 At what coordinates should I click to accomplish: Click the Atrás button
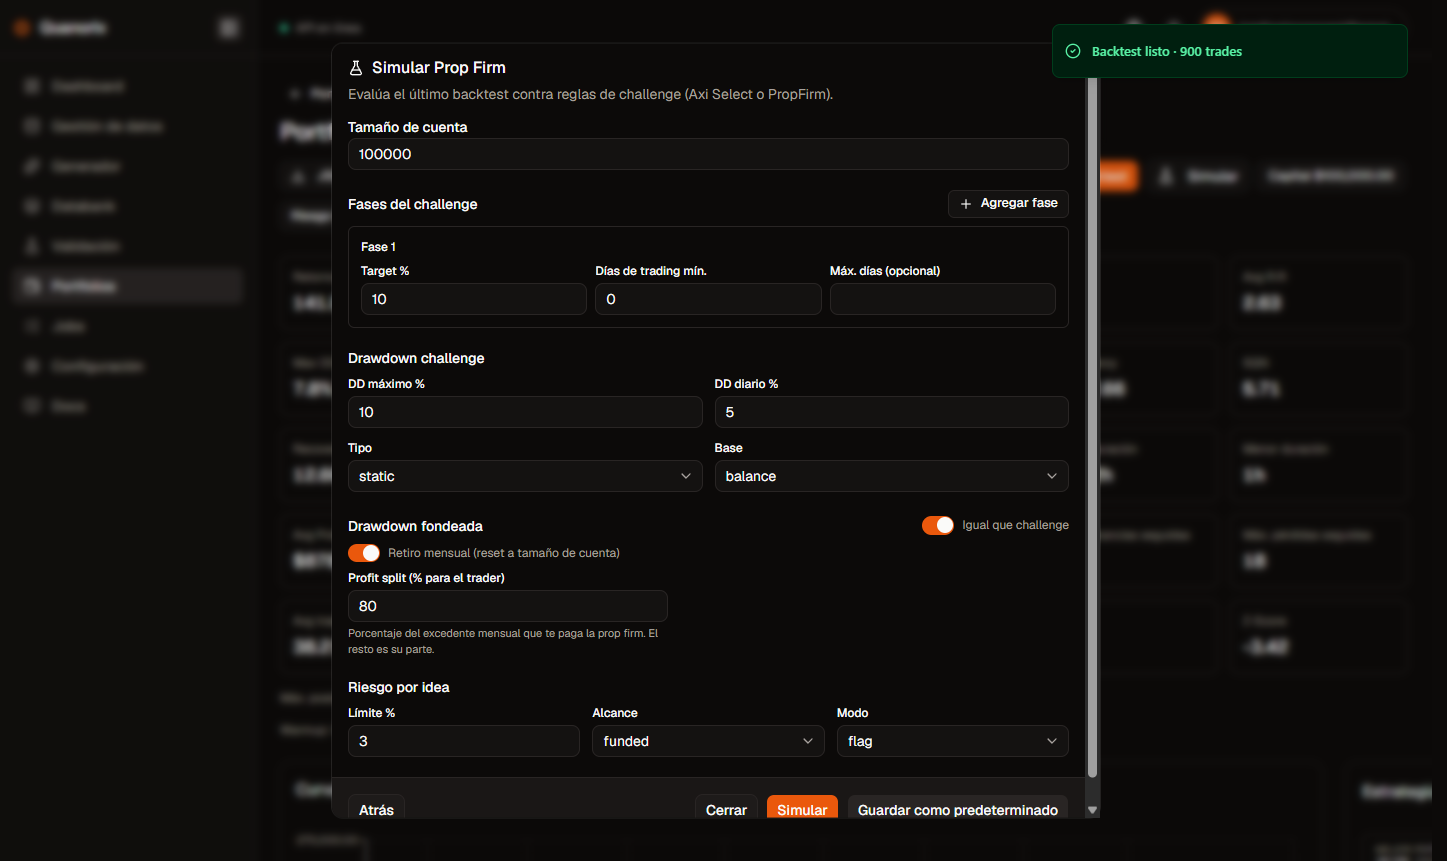tap(376, 809)
